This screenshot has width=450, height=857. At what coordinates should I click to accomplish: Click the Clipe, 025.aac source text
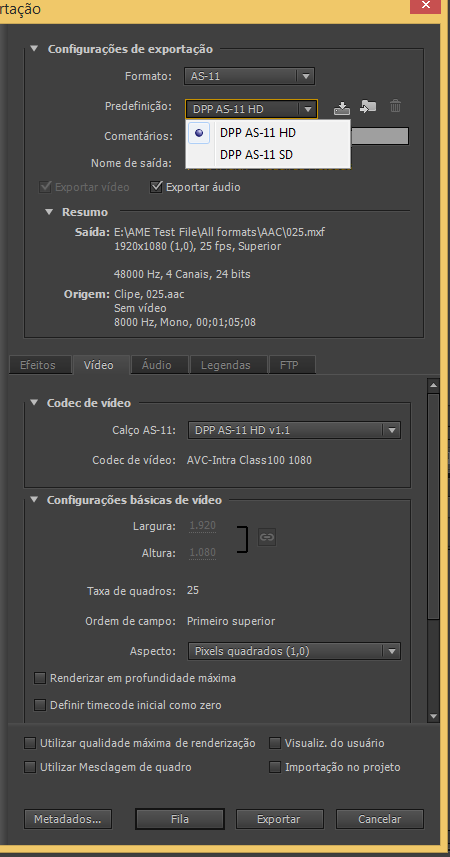tap(149, 295)
